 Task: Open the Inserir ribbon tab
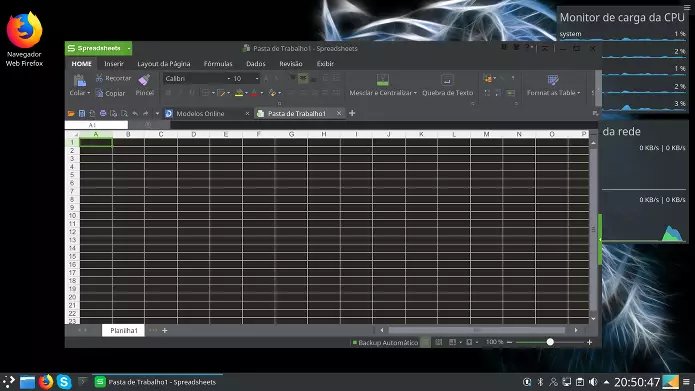pos(114,64)
